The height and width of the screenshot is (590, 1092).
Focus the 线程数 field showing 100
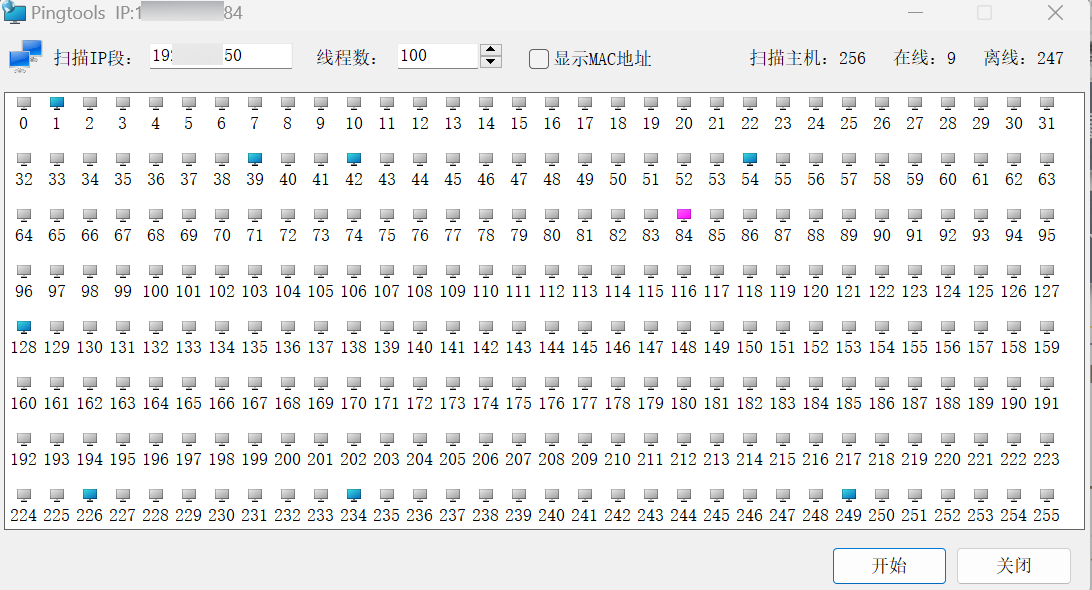[x=436, y=57]
